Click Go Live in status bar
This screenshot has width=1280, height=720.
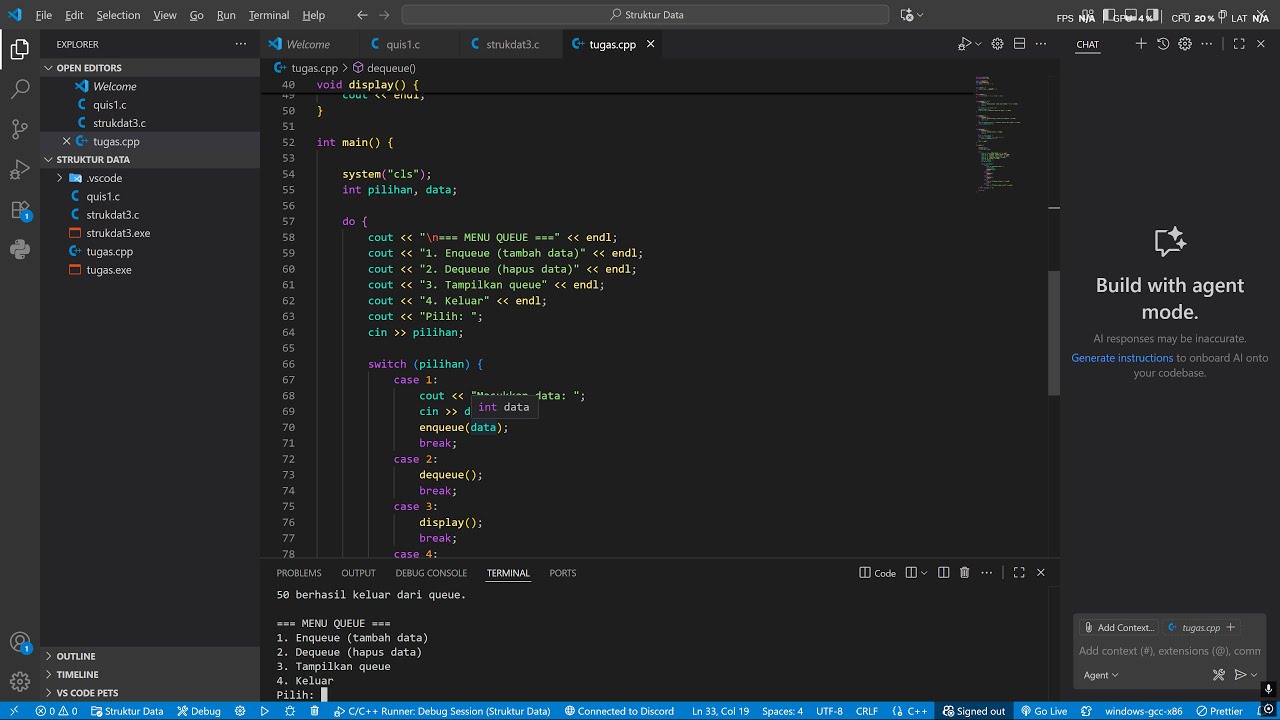coord(1044,711)
